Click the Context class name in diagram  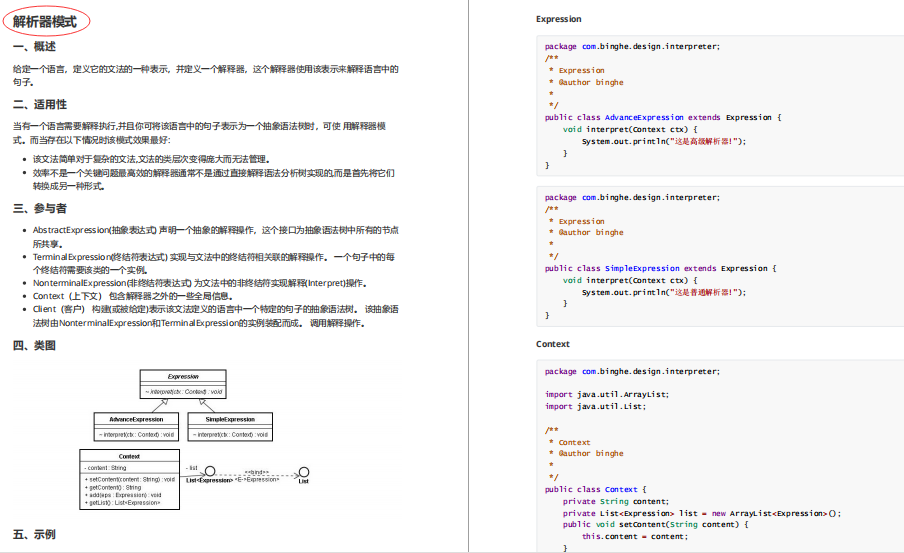[x=129, y=456]
